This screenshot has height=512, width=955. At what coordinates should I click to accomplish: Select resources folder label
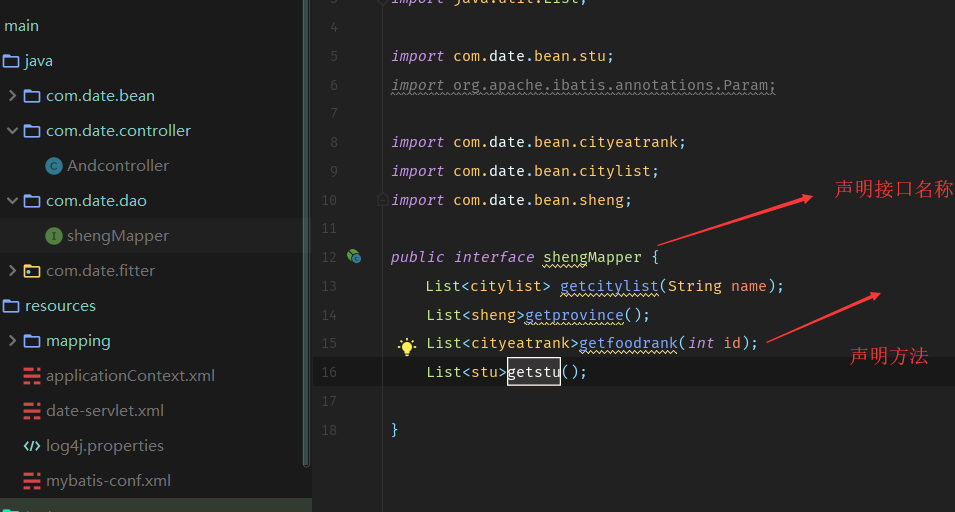(60, 306)
